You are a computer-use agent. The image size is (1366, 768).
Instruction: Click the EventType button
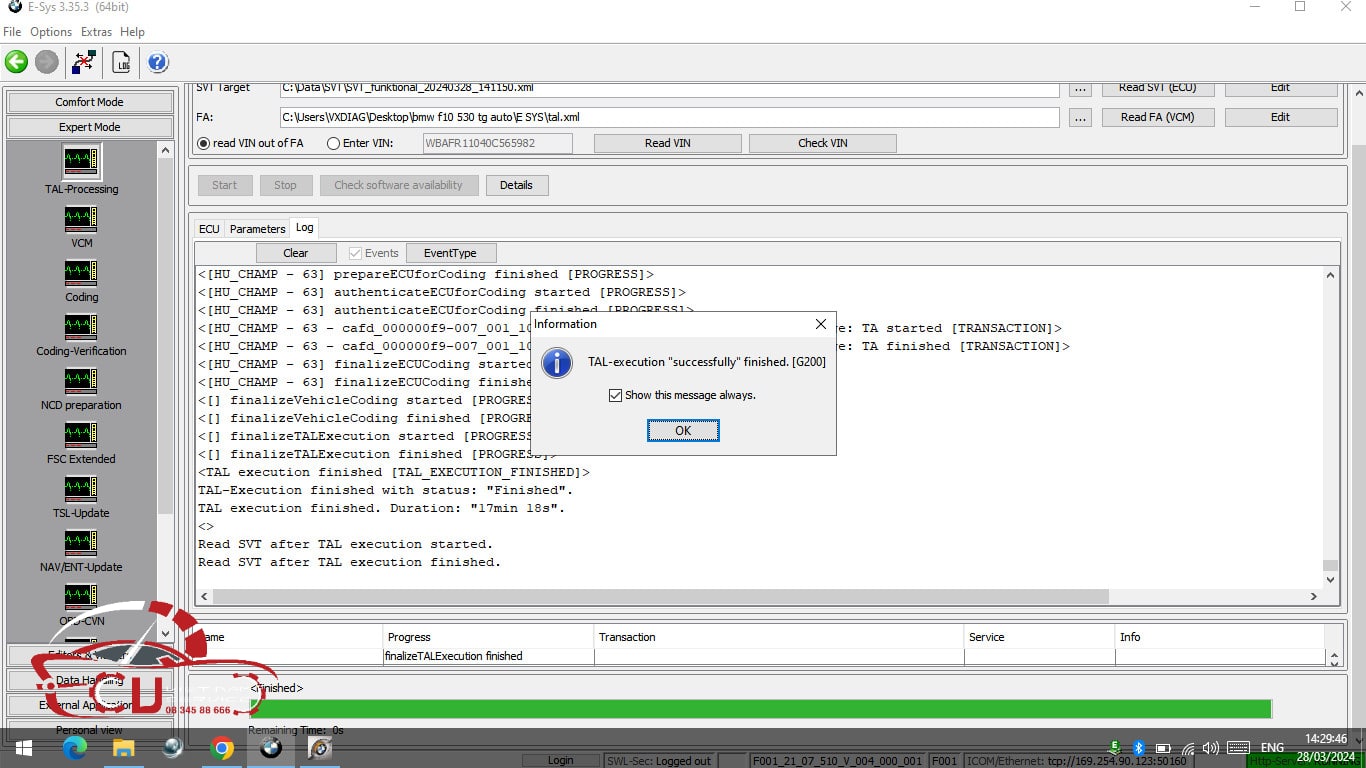point(450,253)
